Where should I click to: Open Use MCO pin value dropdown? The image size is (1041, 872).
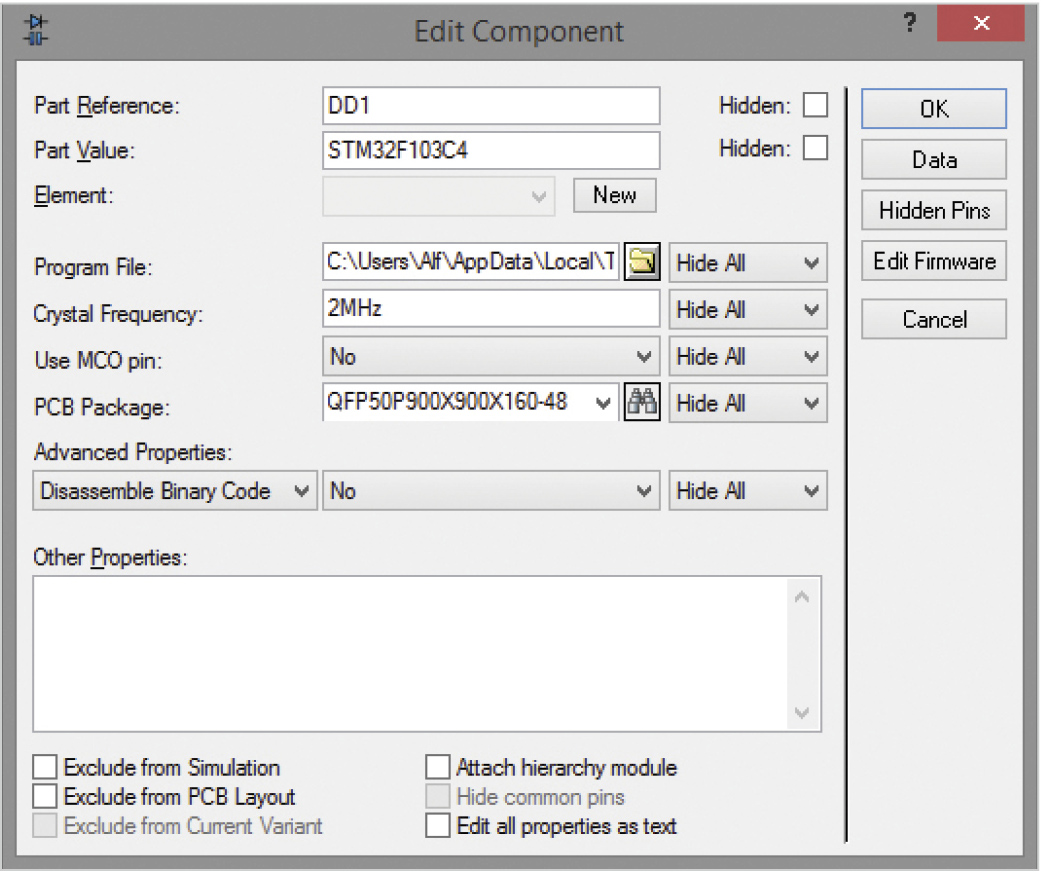coord(491,357)
